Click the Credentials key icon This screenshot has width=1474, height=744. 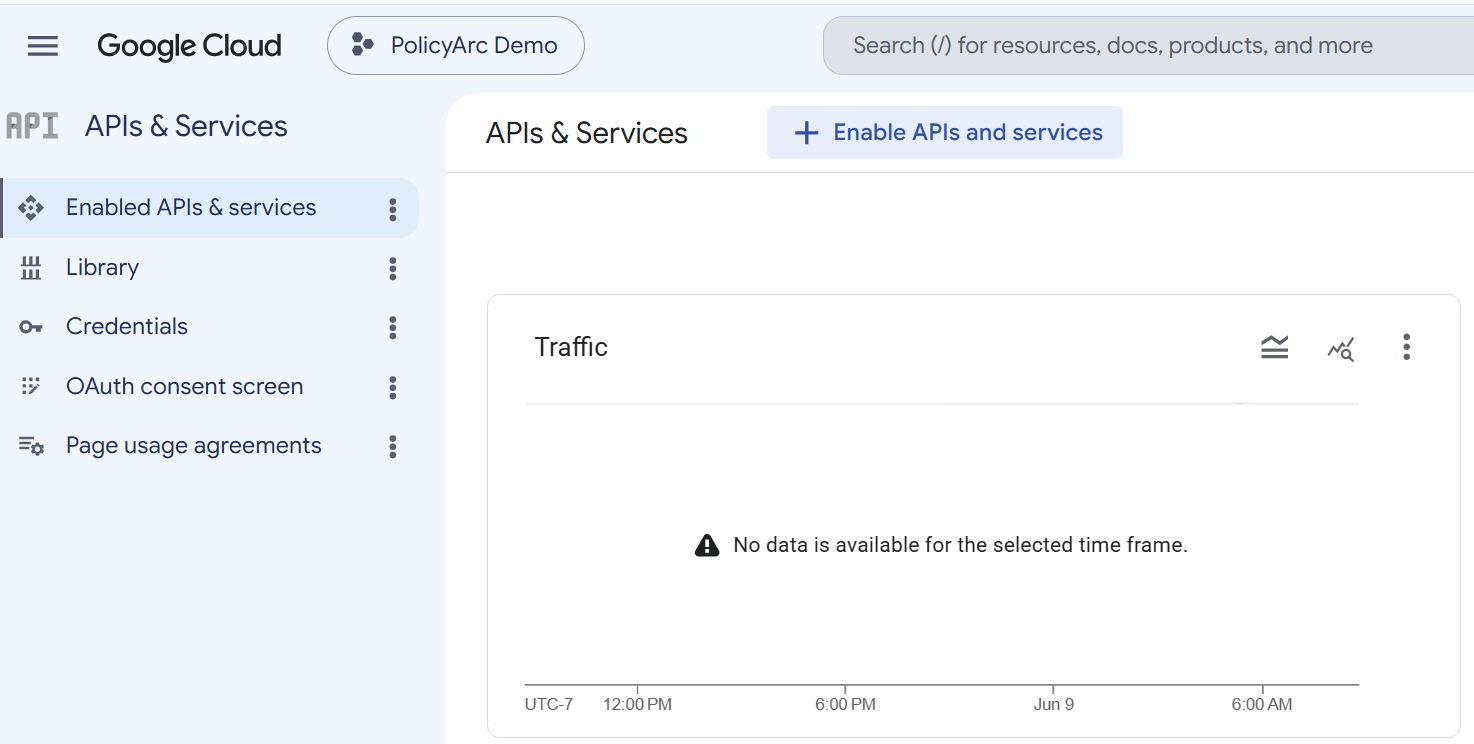(31, 327)
